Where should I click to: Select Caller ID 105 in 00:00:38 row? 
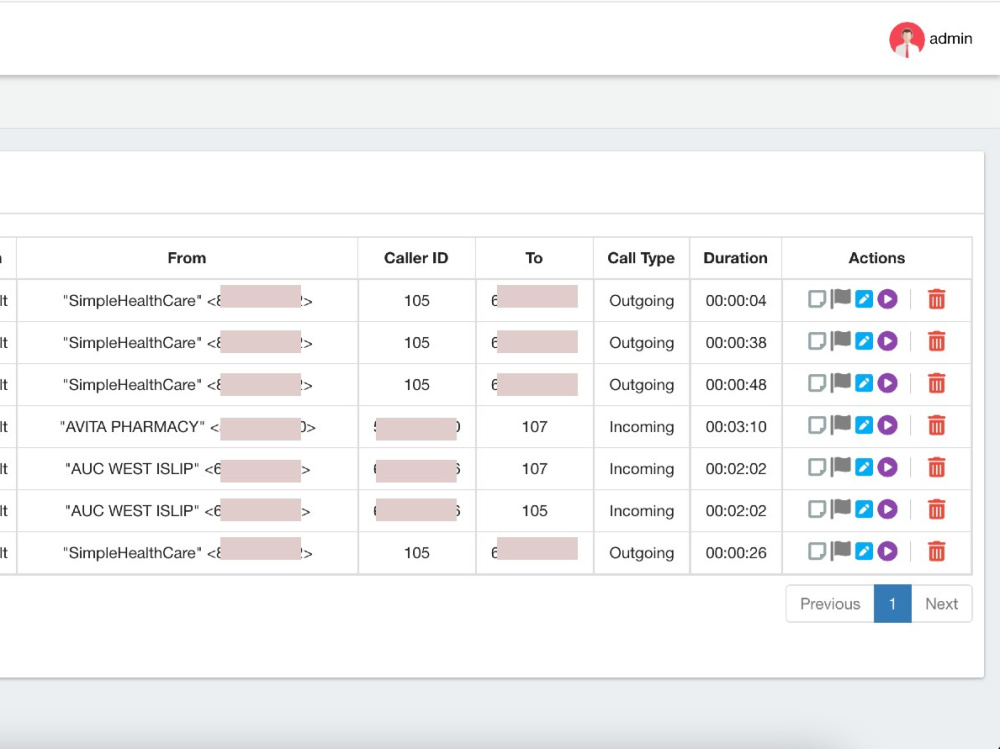pyautogui.click(x=416, y=343)
